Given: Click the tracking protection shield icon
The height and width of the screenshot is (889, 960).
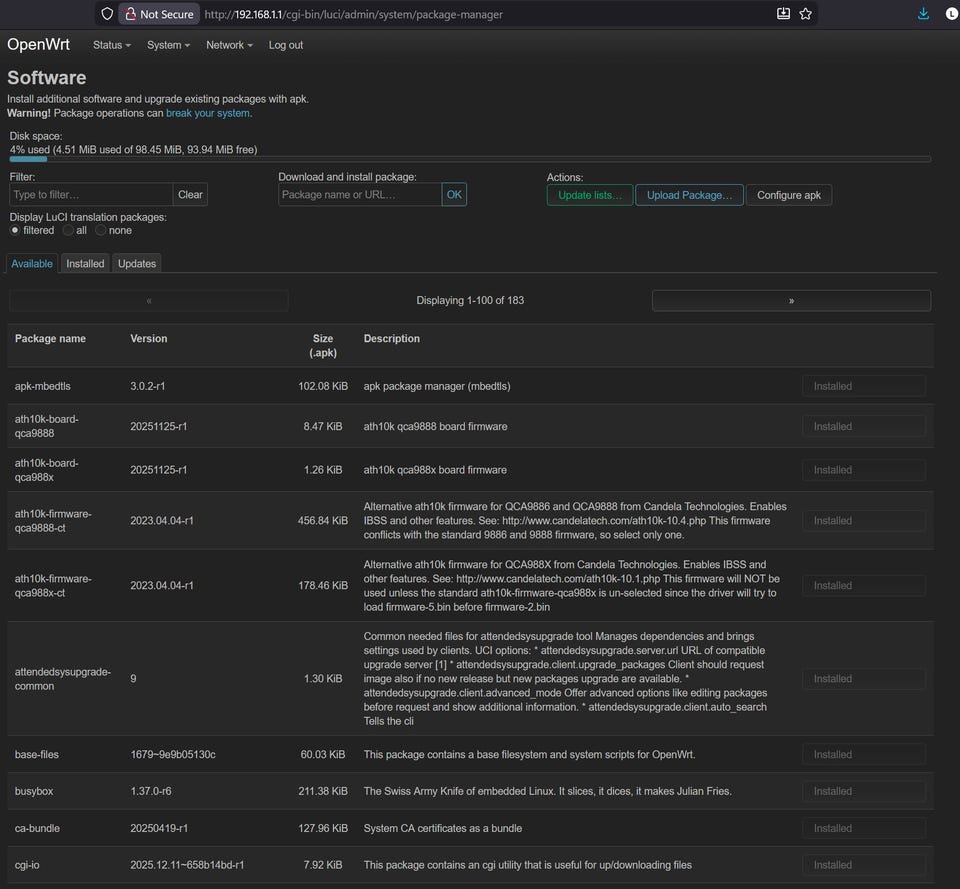Looking at the screenshot, I should [108, 14].
